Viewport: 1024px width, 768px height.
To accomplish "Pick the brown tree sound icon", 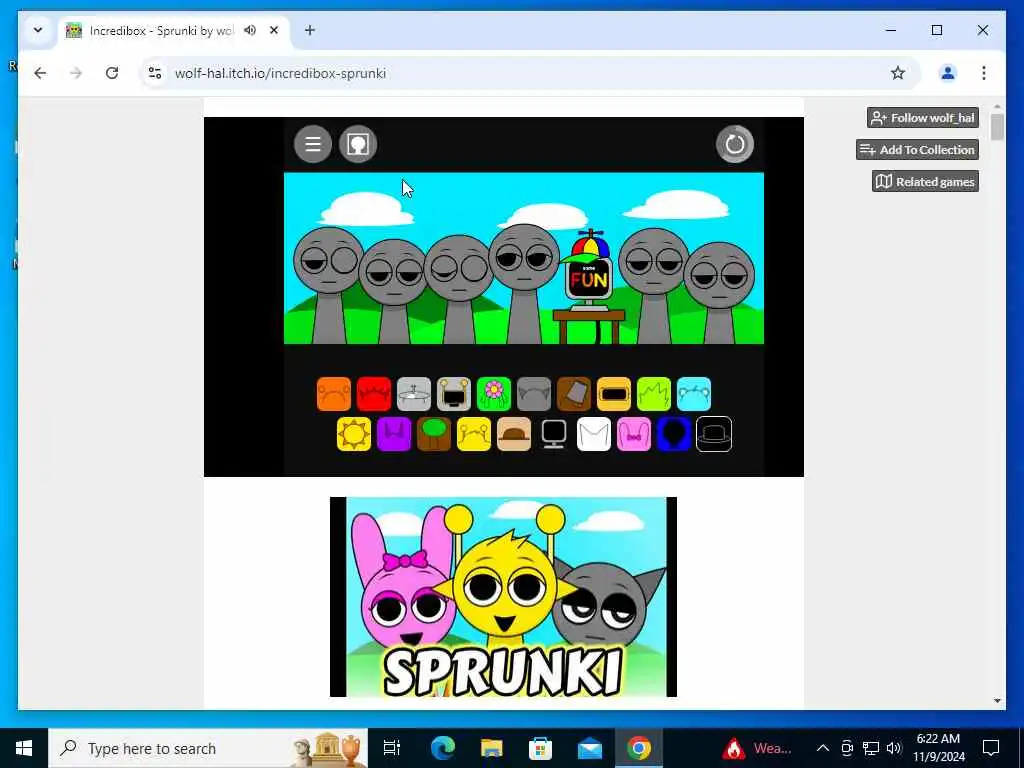I will coord(434,434).
